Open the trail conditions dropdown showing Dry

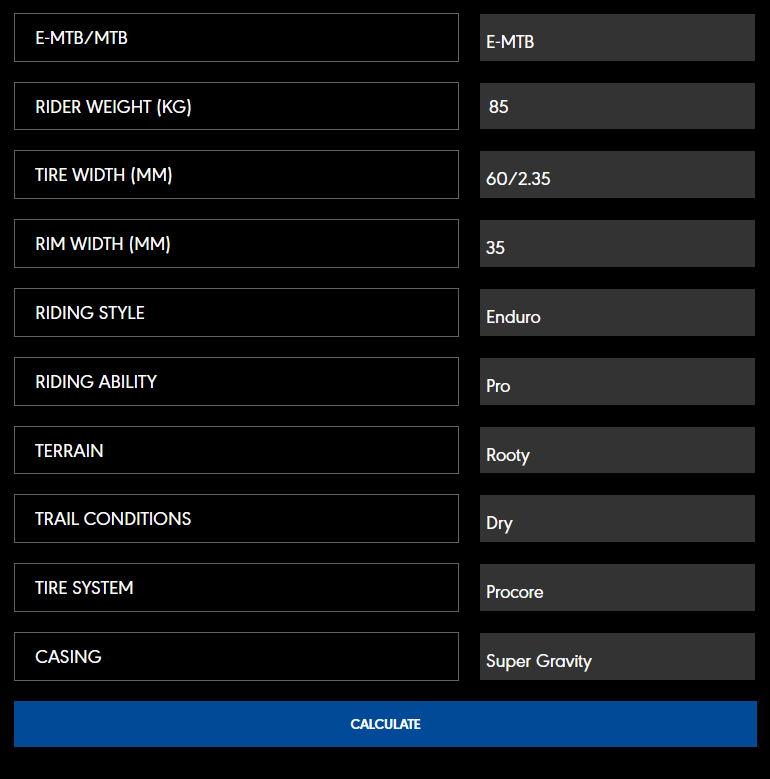(x=617, y=519)
